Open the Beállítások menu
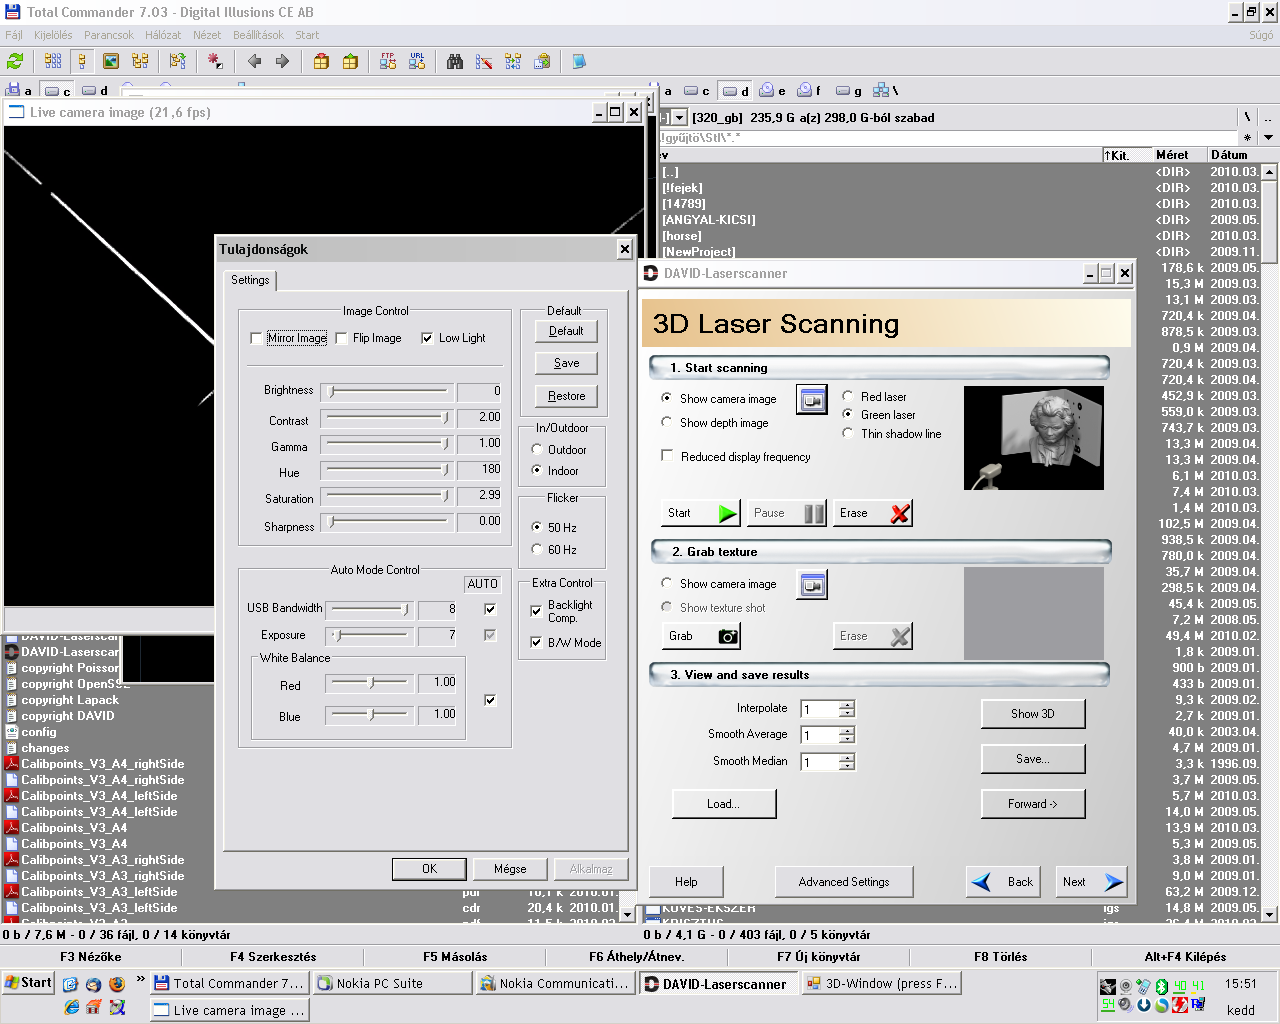Screen dimensions: 1280x1024 pos(258,35)
